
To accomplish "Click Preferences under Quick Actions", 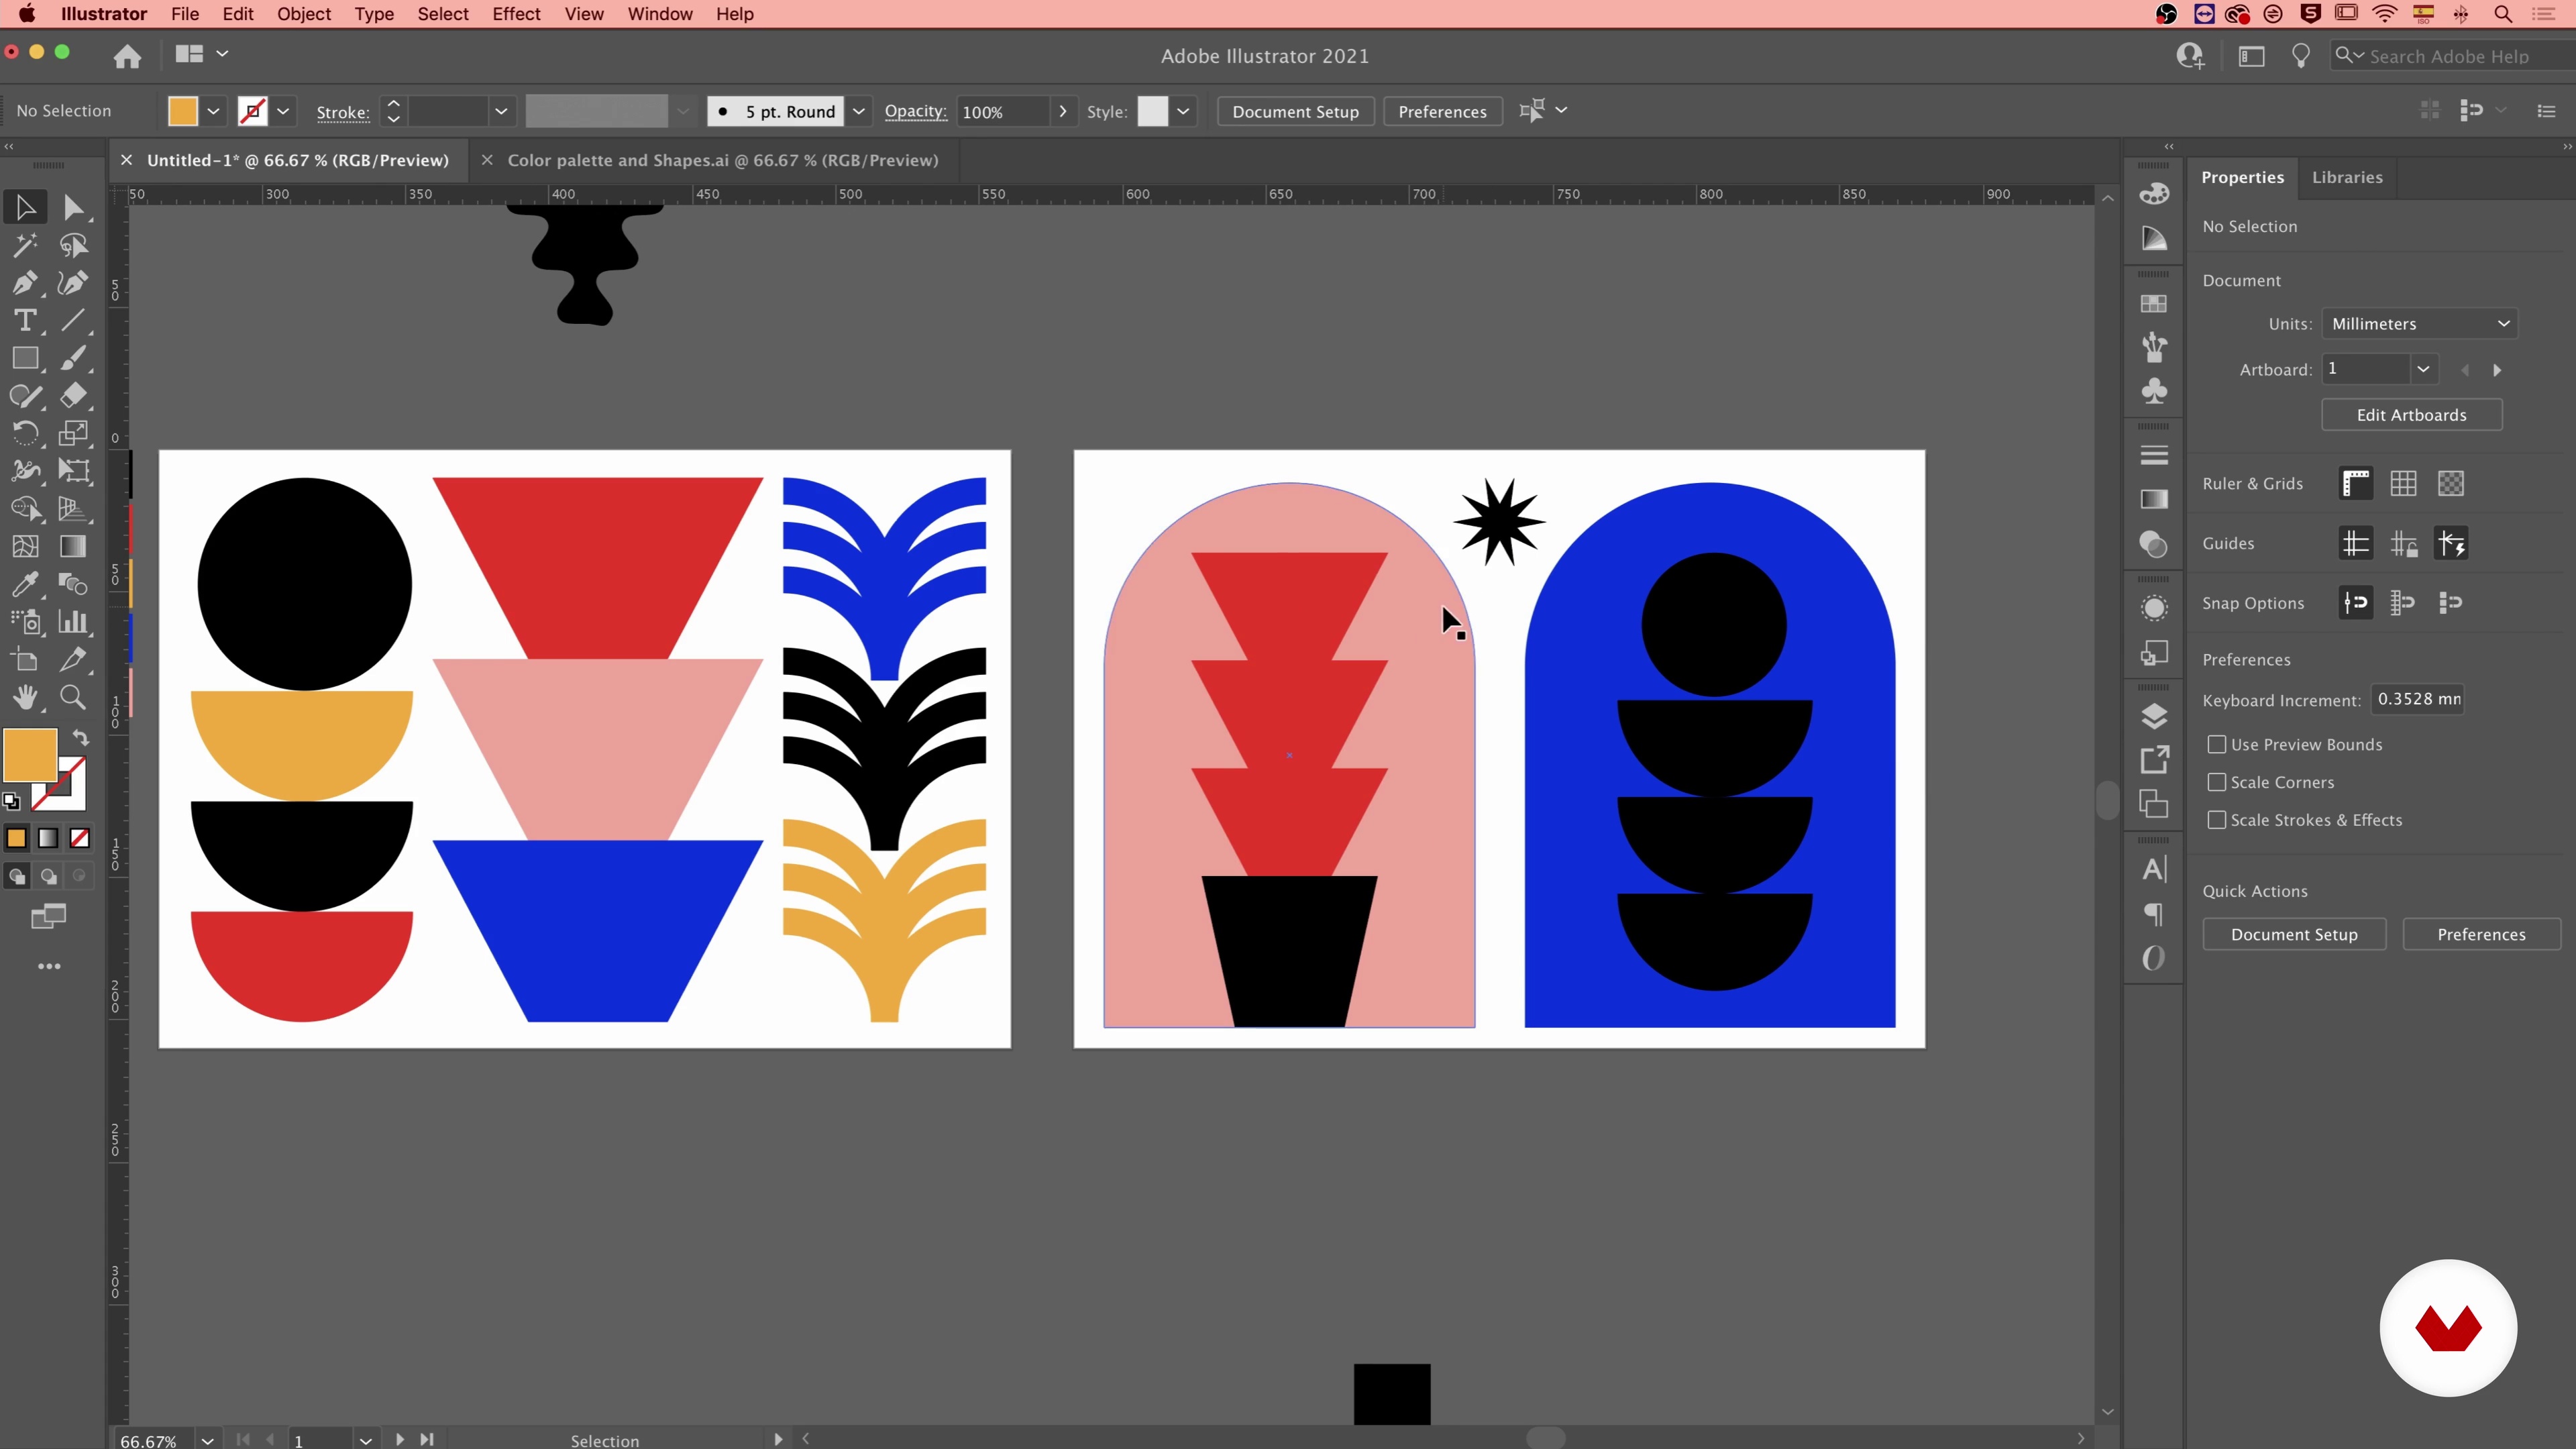I will (x=2481, y=934).
